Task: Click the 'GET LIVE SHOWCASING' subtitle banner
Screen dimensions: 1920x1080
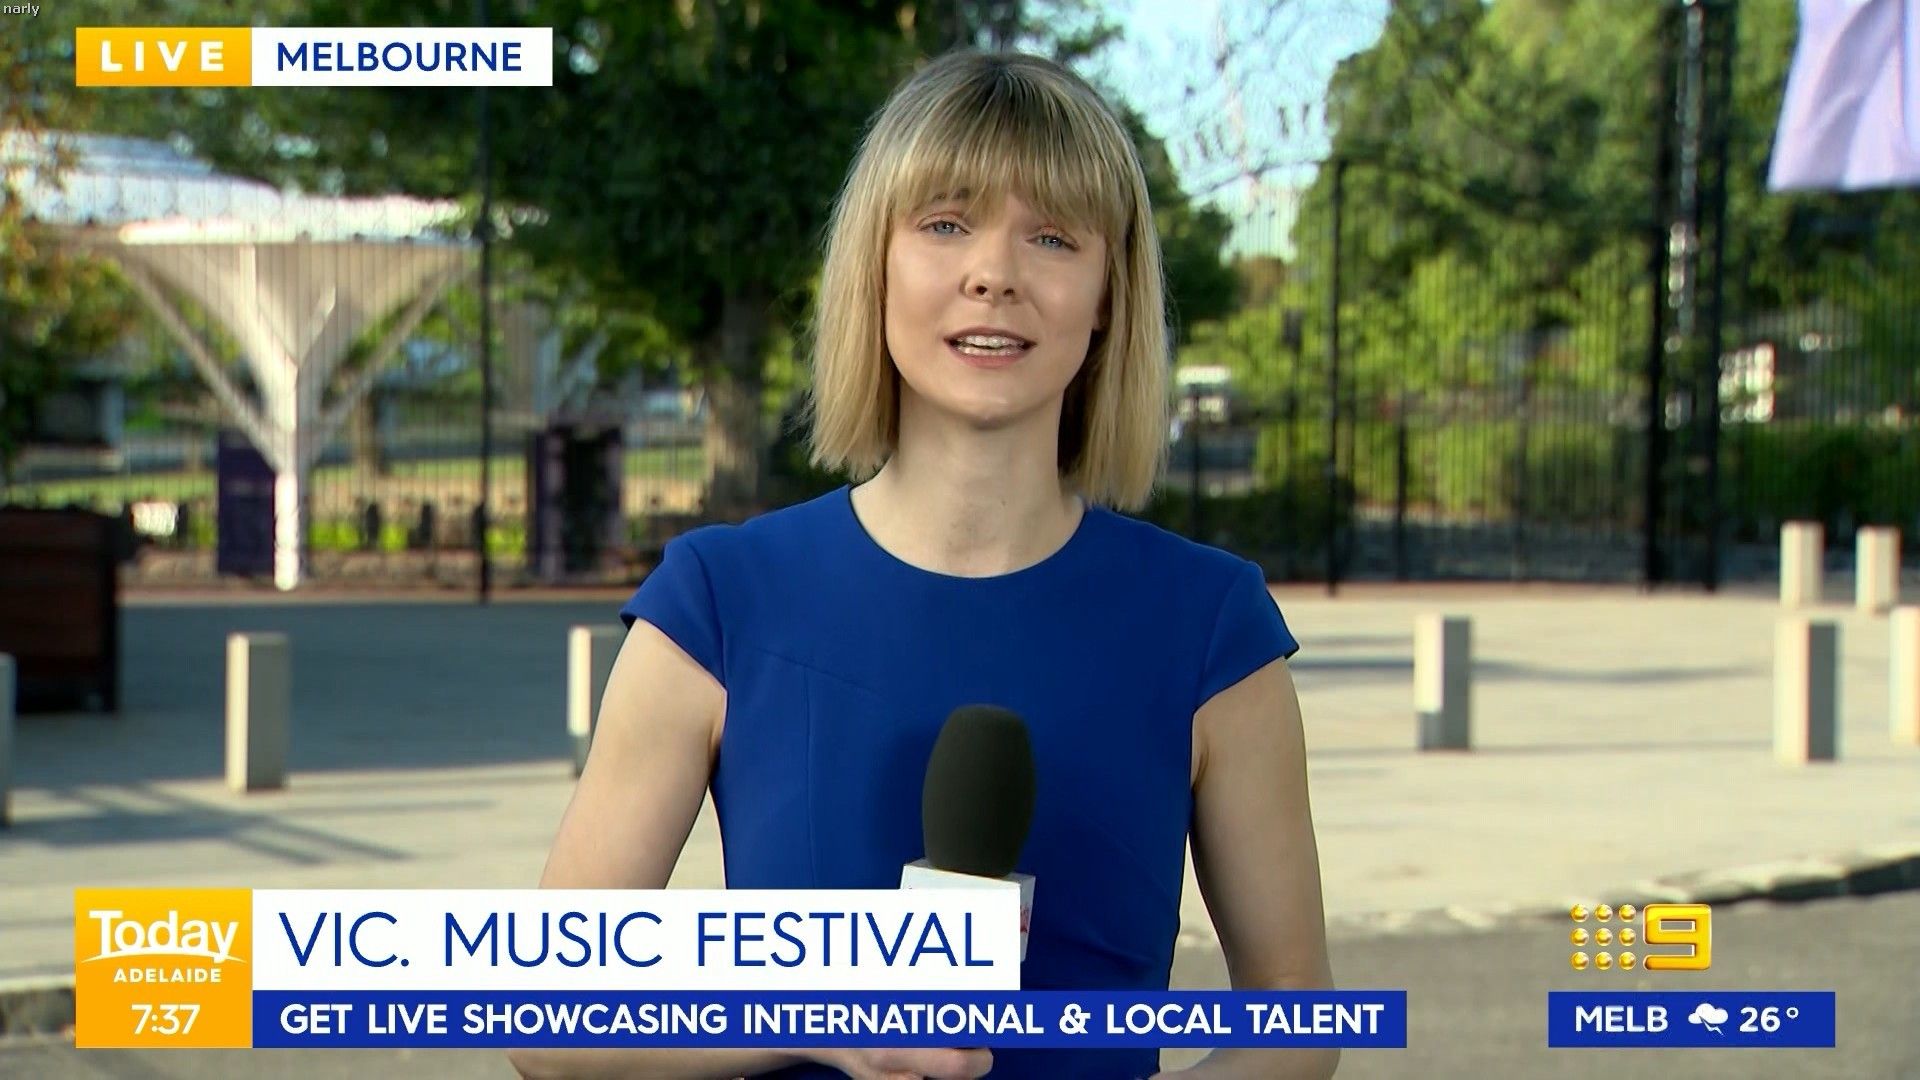Action: 502,1020
